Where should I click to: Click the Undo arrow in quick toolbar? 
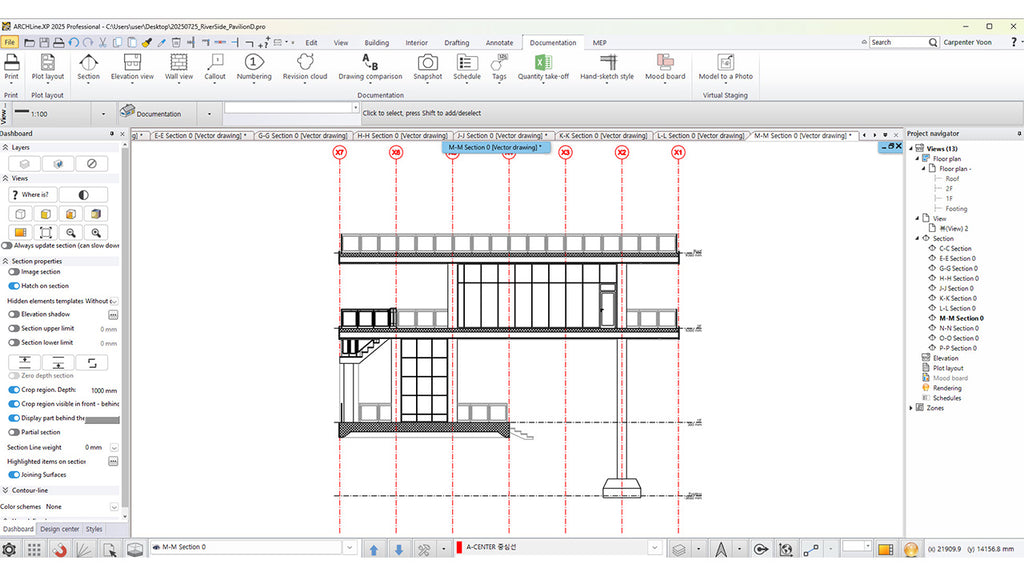pos(73,42)
